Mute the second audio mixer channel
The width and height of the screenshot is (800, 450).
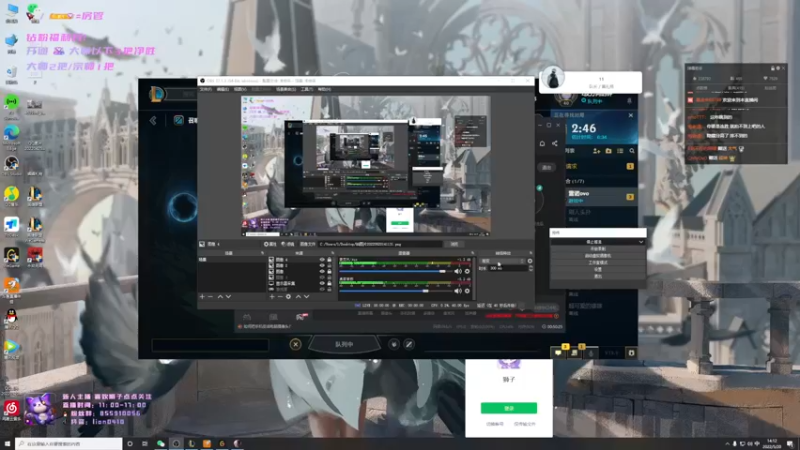coord(458,291)
